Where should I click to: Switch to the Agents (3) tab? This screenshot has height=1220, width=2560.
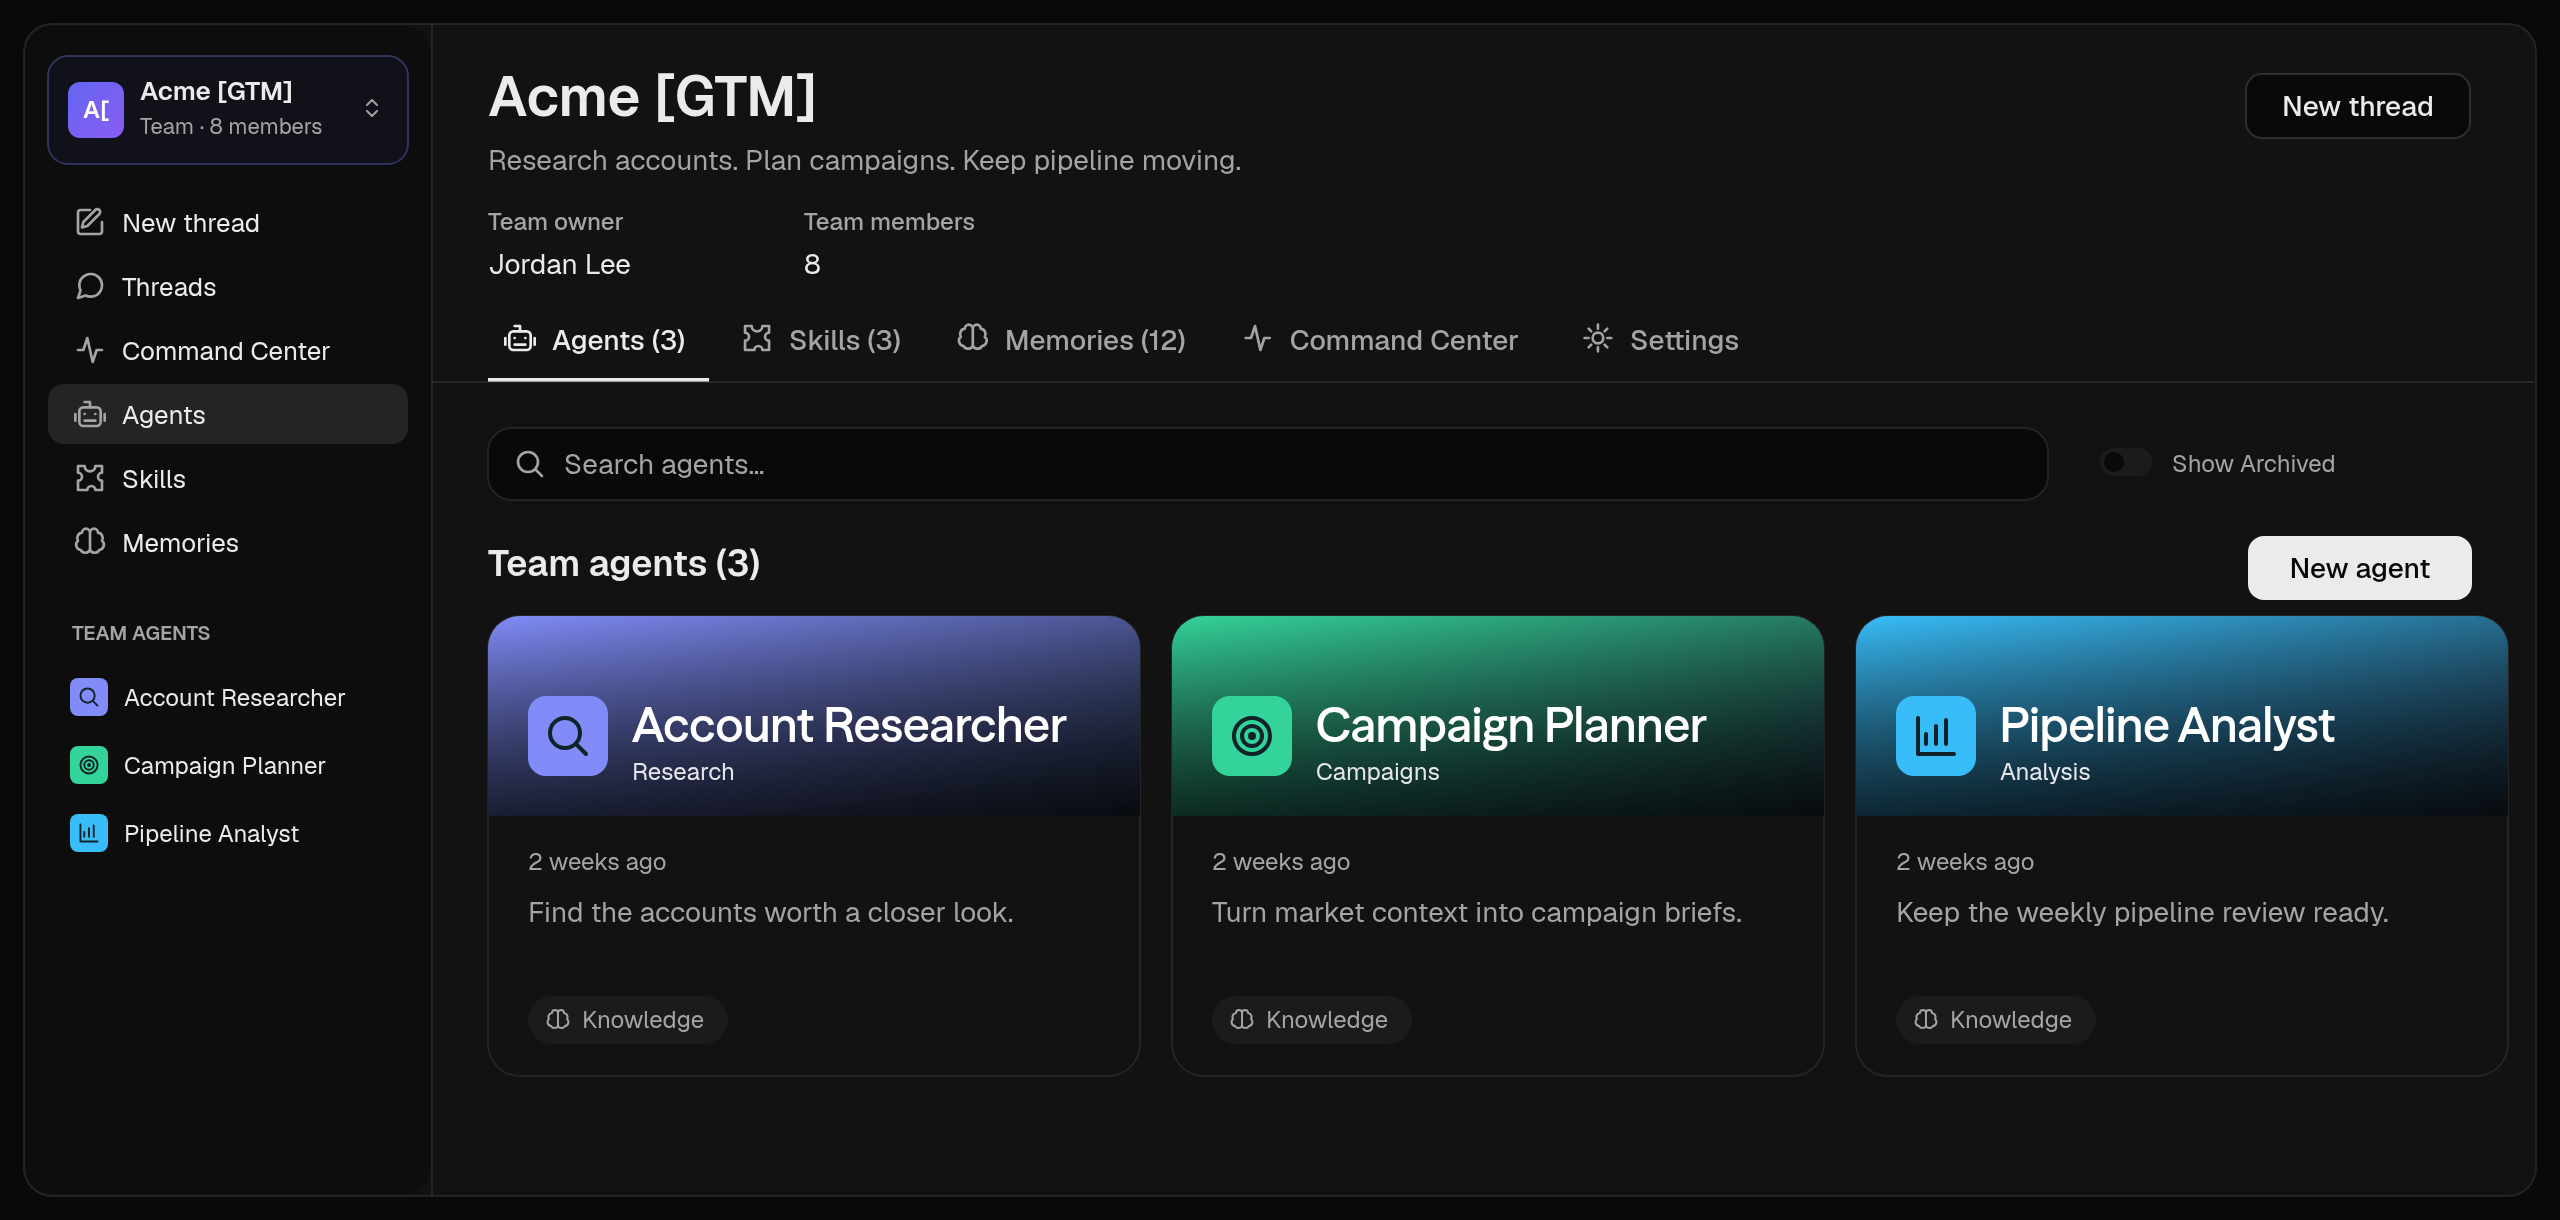(x=597, y=340)
